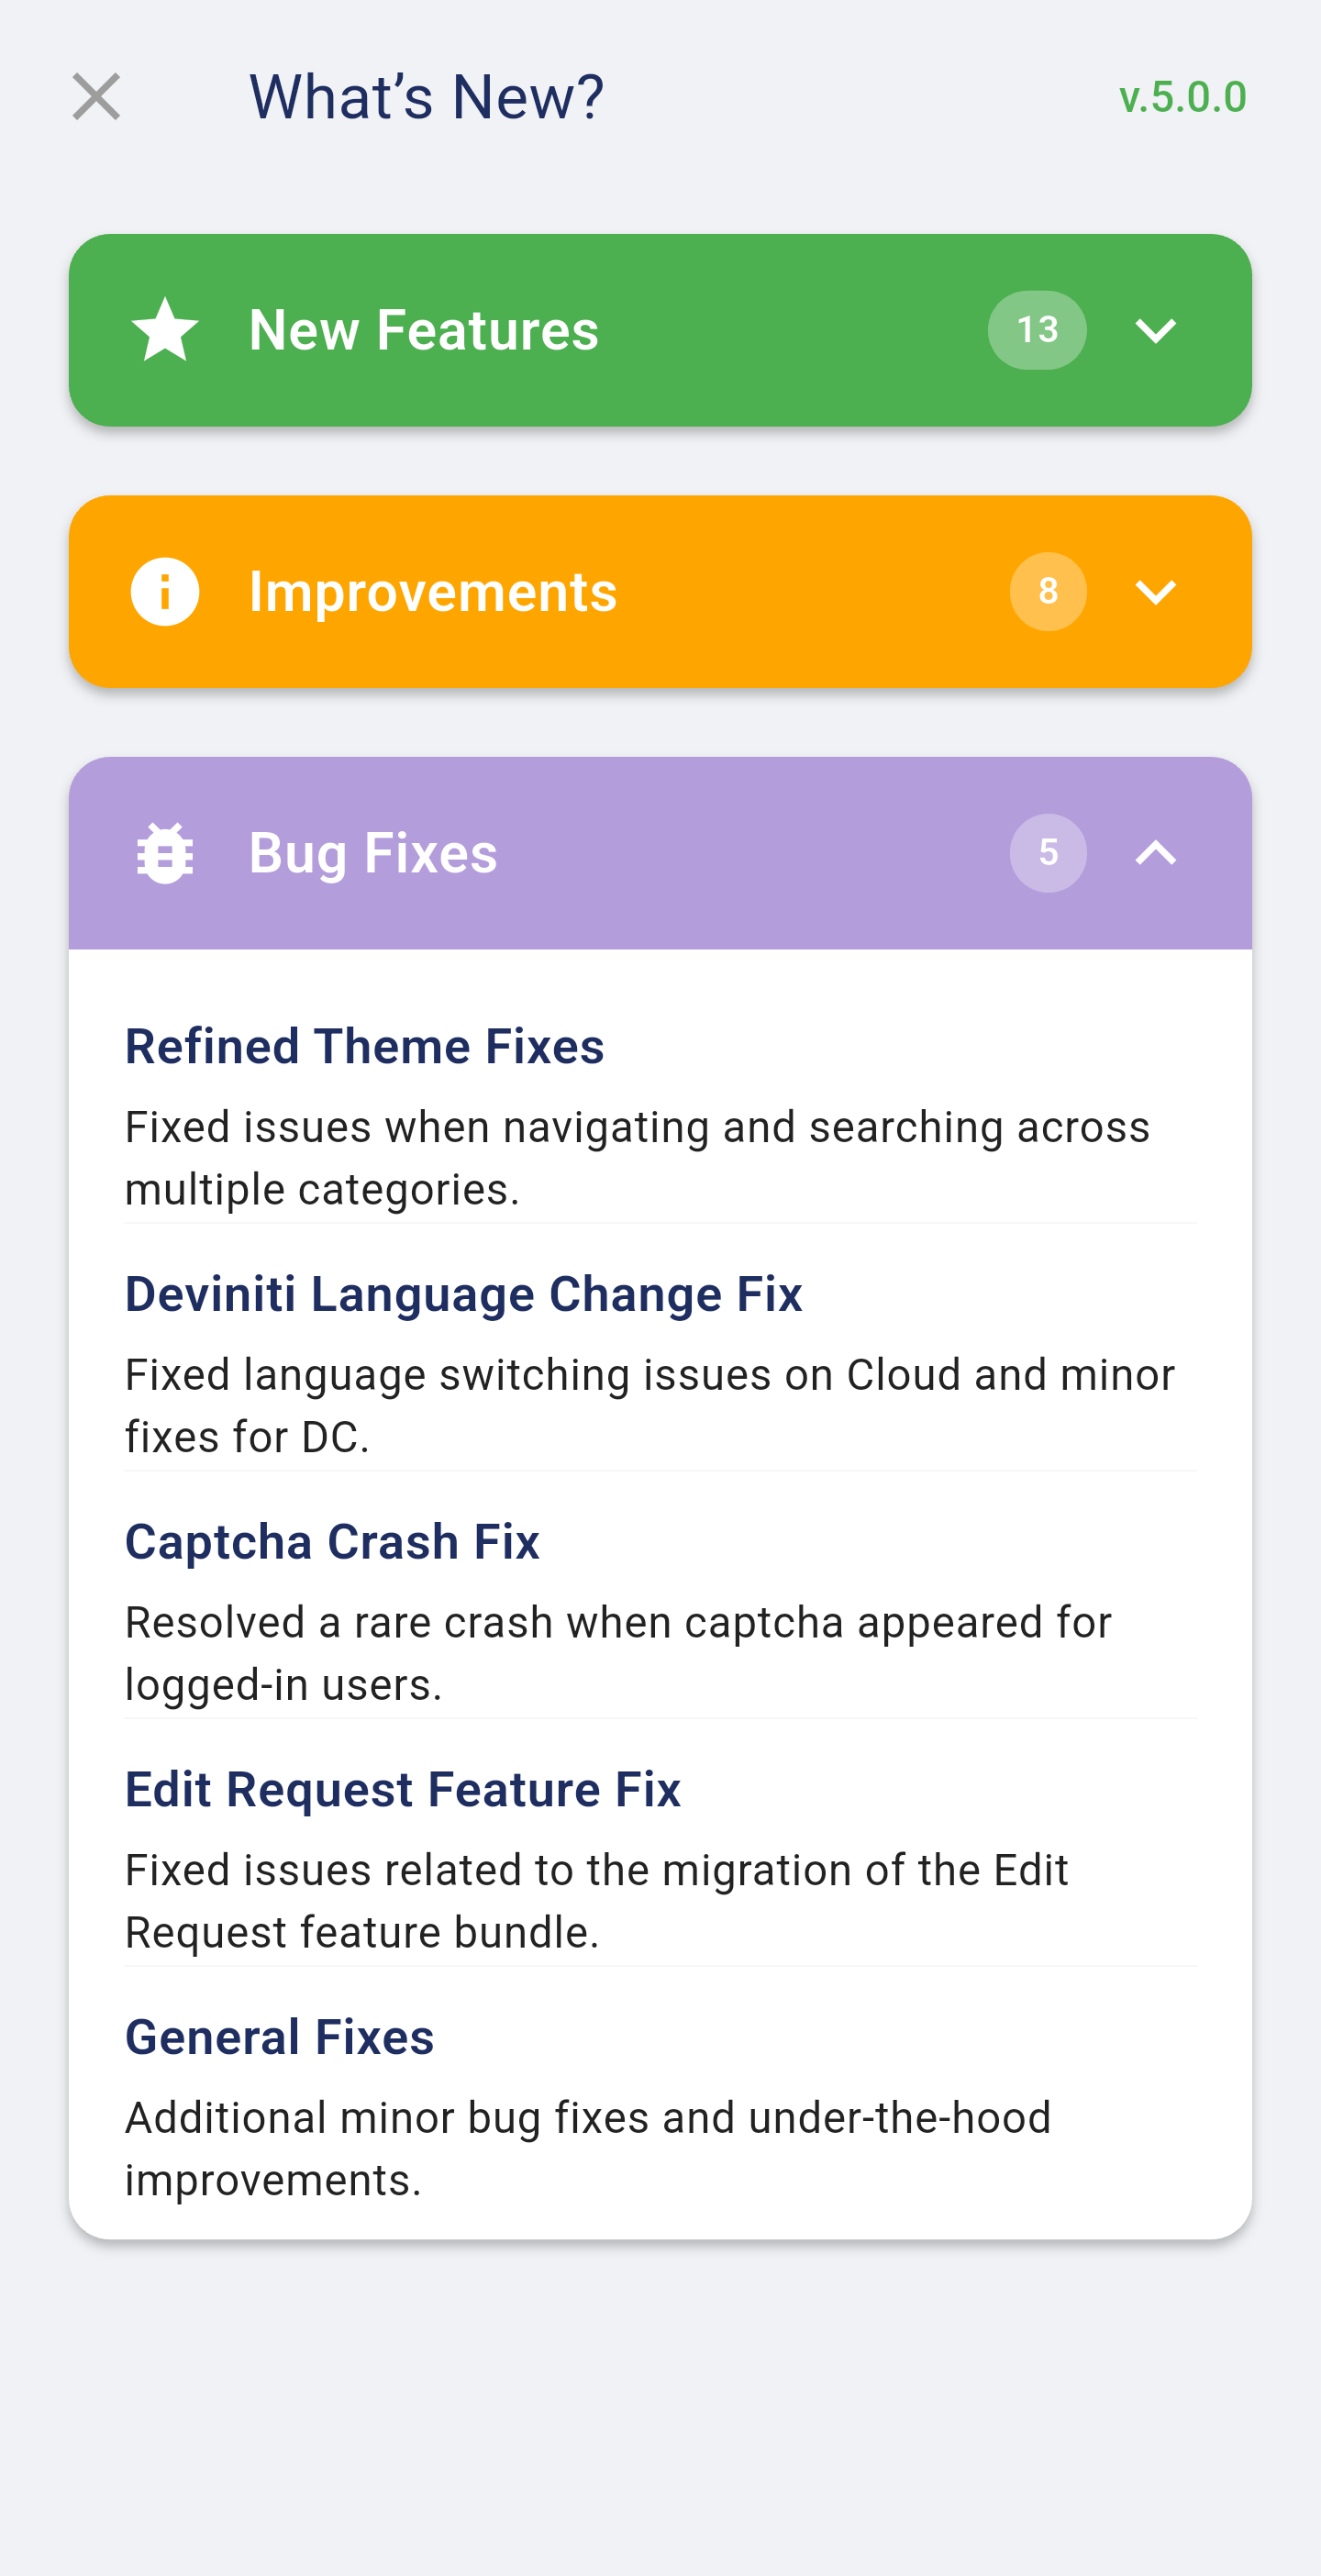Select the Edit Request Feature Fix entry
Viewport: 1321px width, 2576px height.
point(402,1789)
